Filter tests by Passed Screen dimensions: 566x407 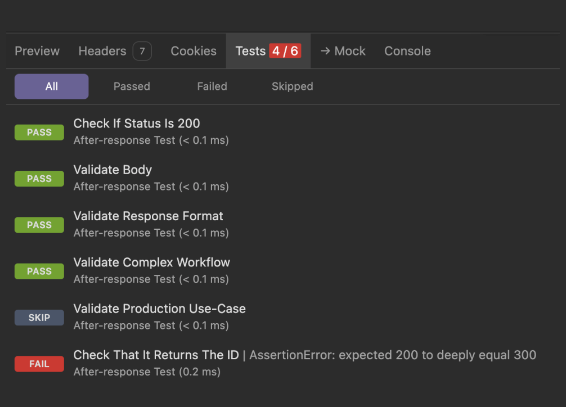132,86
